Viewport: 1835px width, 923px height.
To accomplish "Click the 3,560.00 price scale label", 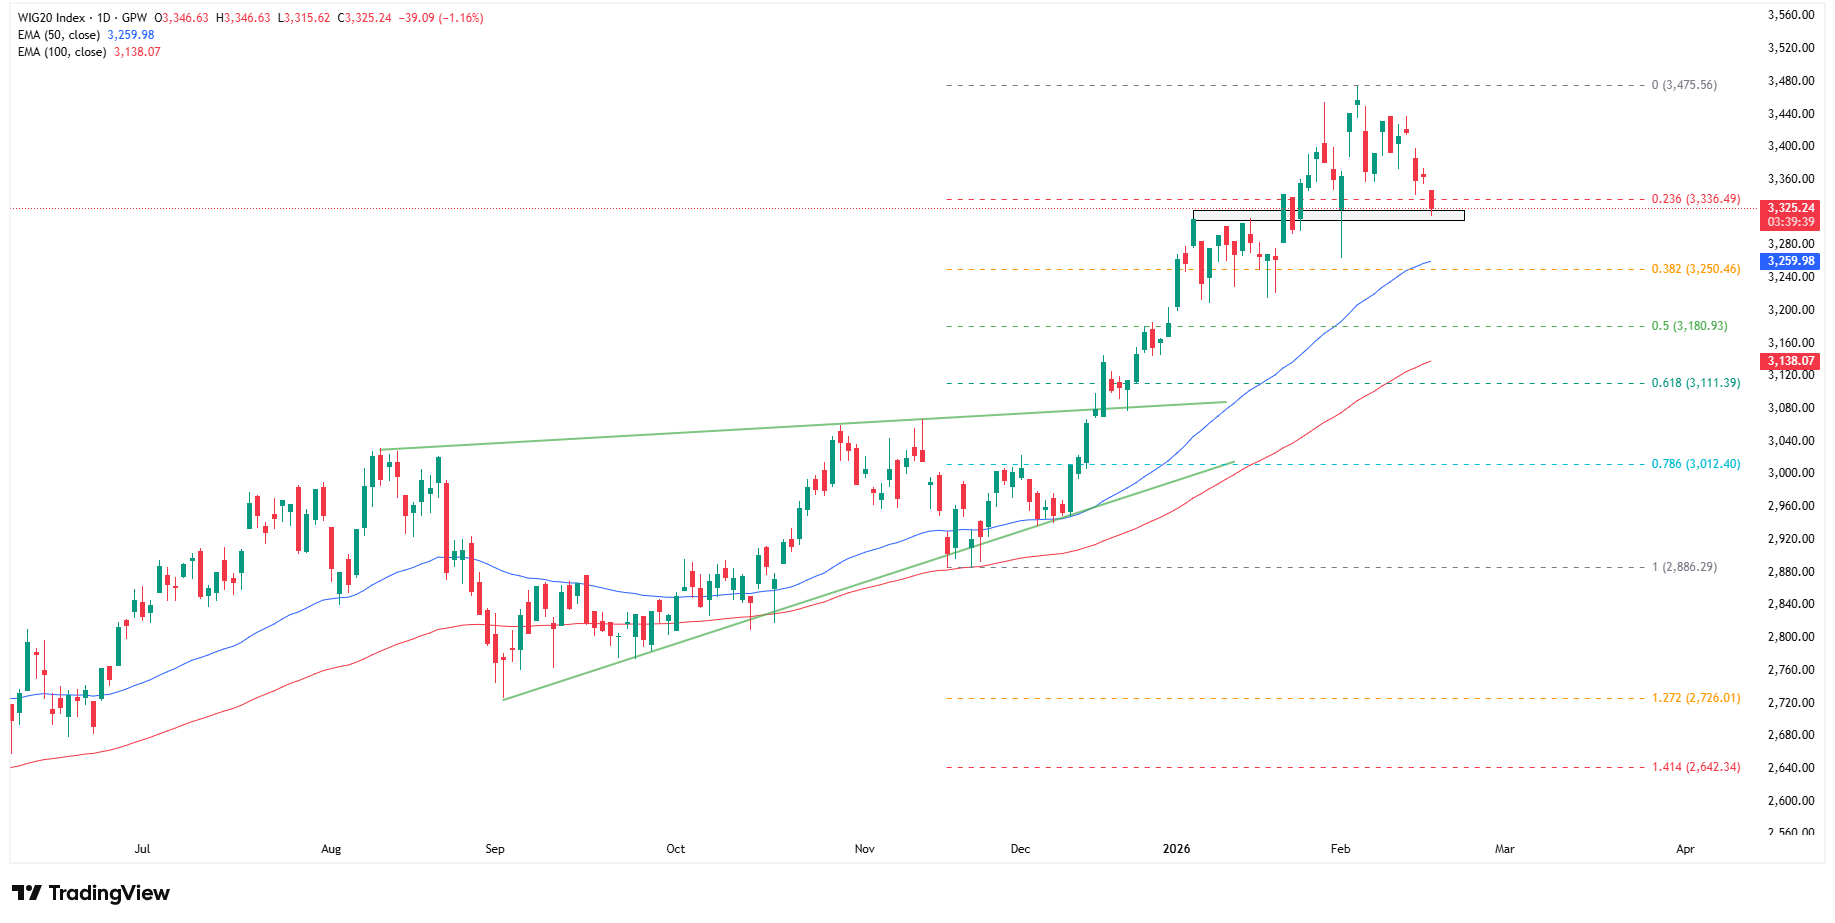I will pos(1790,15).
